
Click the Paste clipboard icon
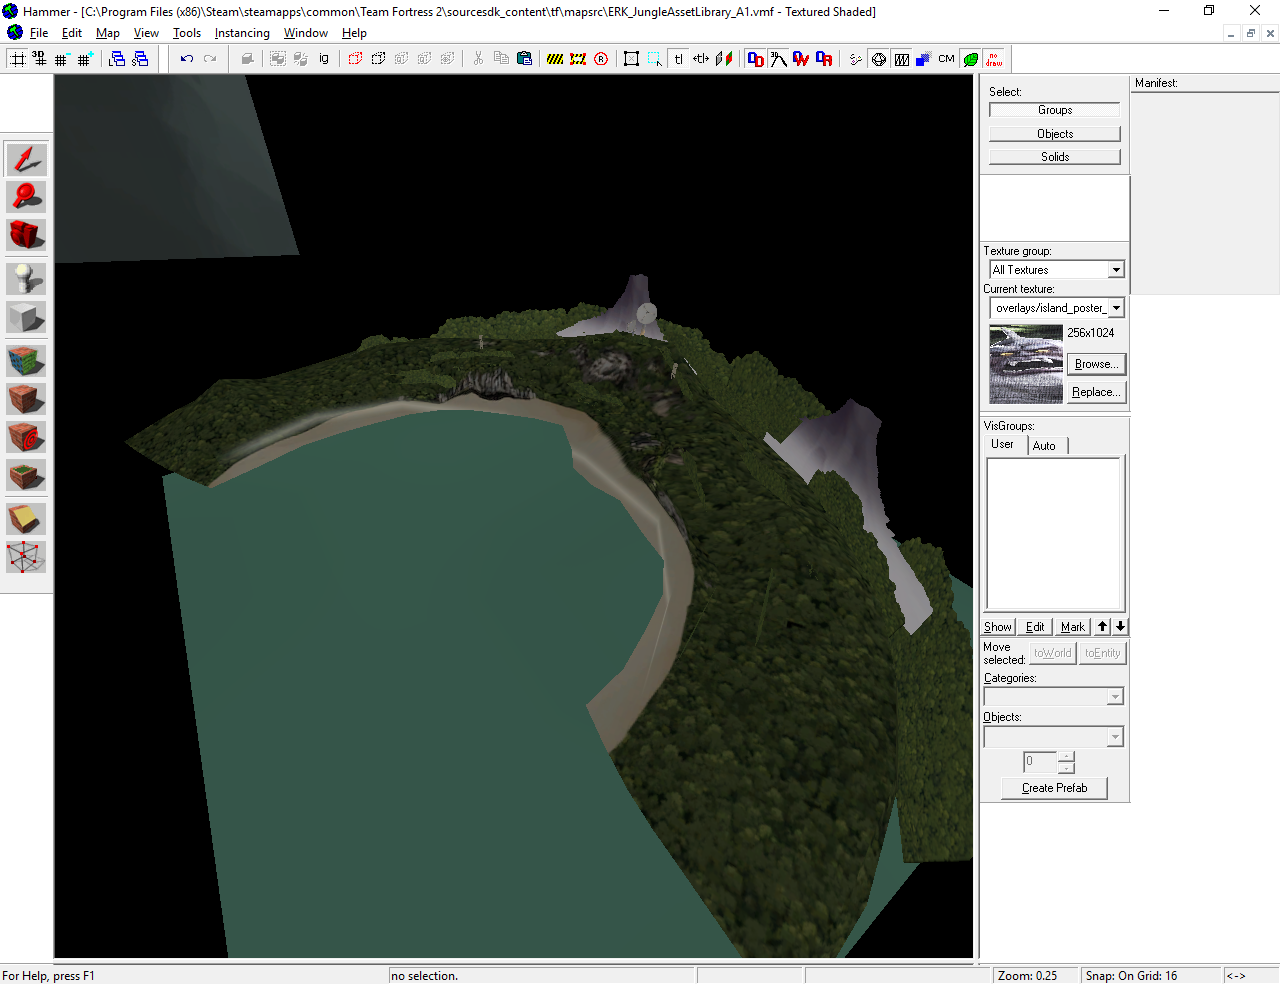click(524, 59)
